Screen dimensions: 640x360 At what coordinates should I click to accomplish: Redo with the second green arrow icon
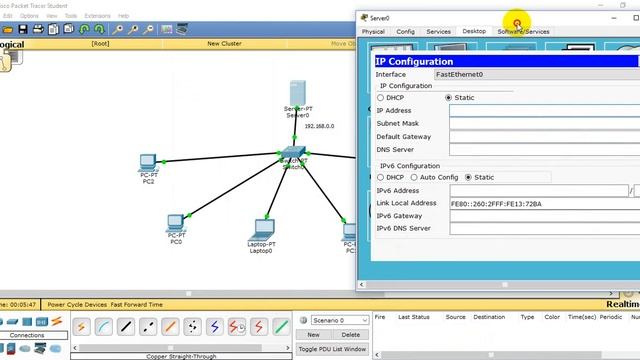[100, 29]
